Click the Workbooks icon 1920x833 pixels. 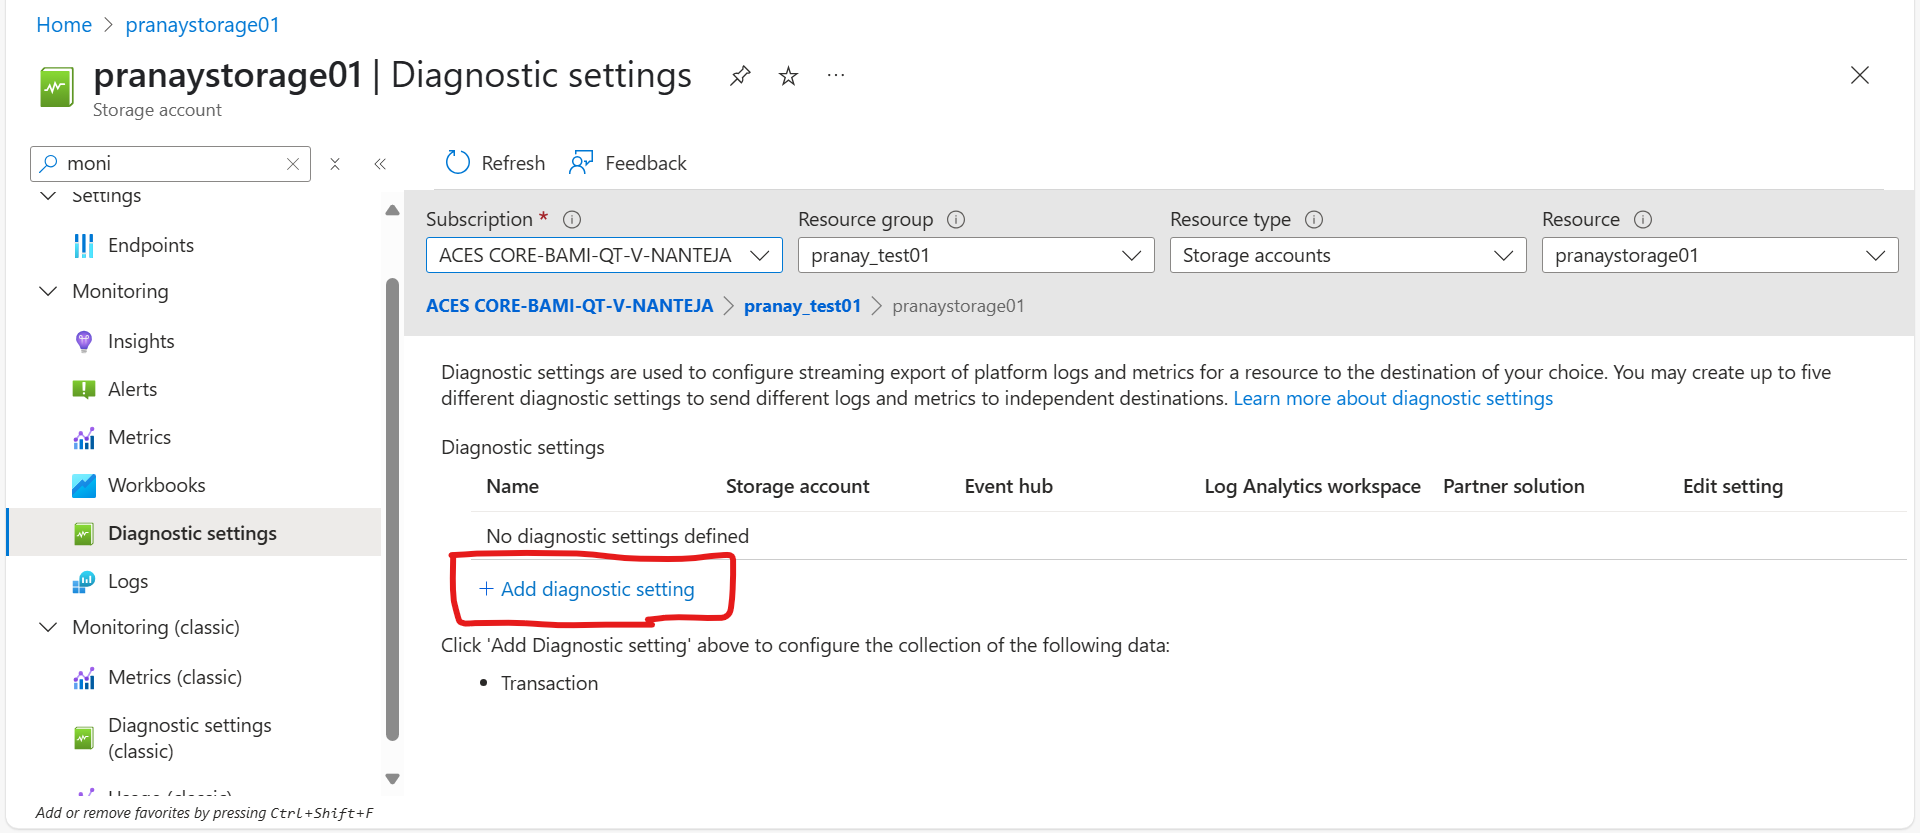pyautogui.click(x=84, y=486)
